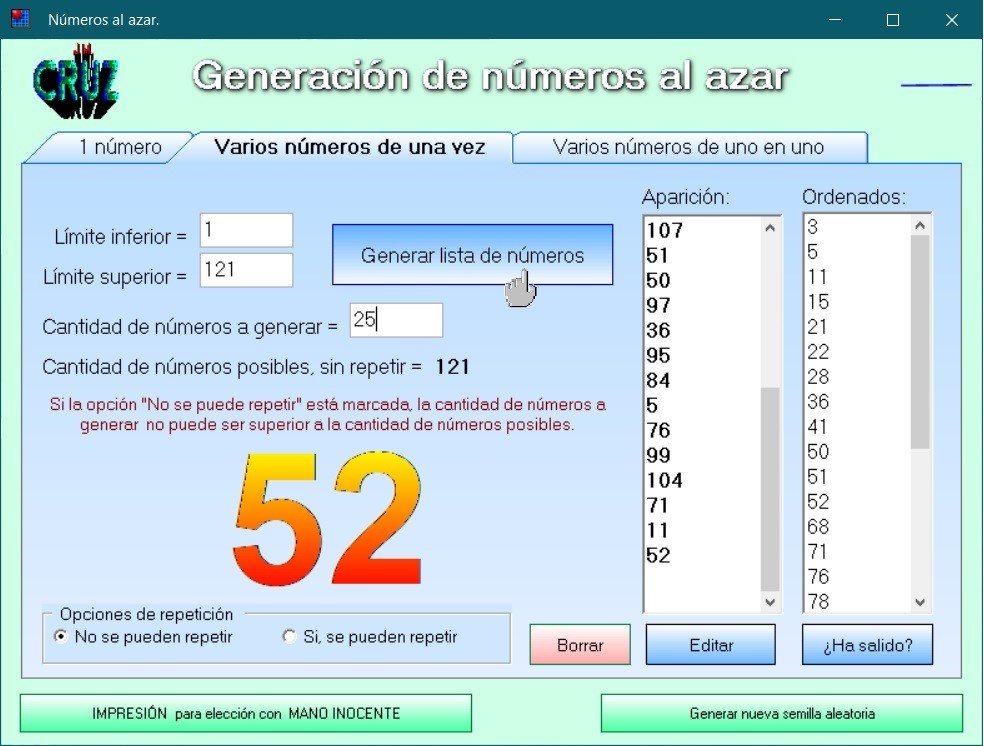
Task: Click the 'Límite inferior' input field
Action: point(246,230)
